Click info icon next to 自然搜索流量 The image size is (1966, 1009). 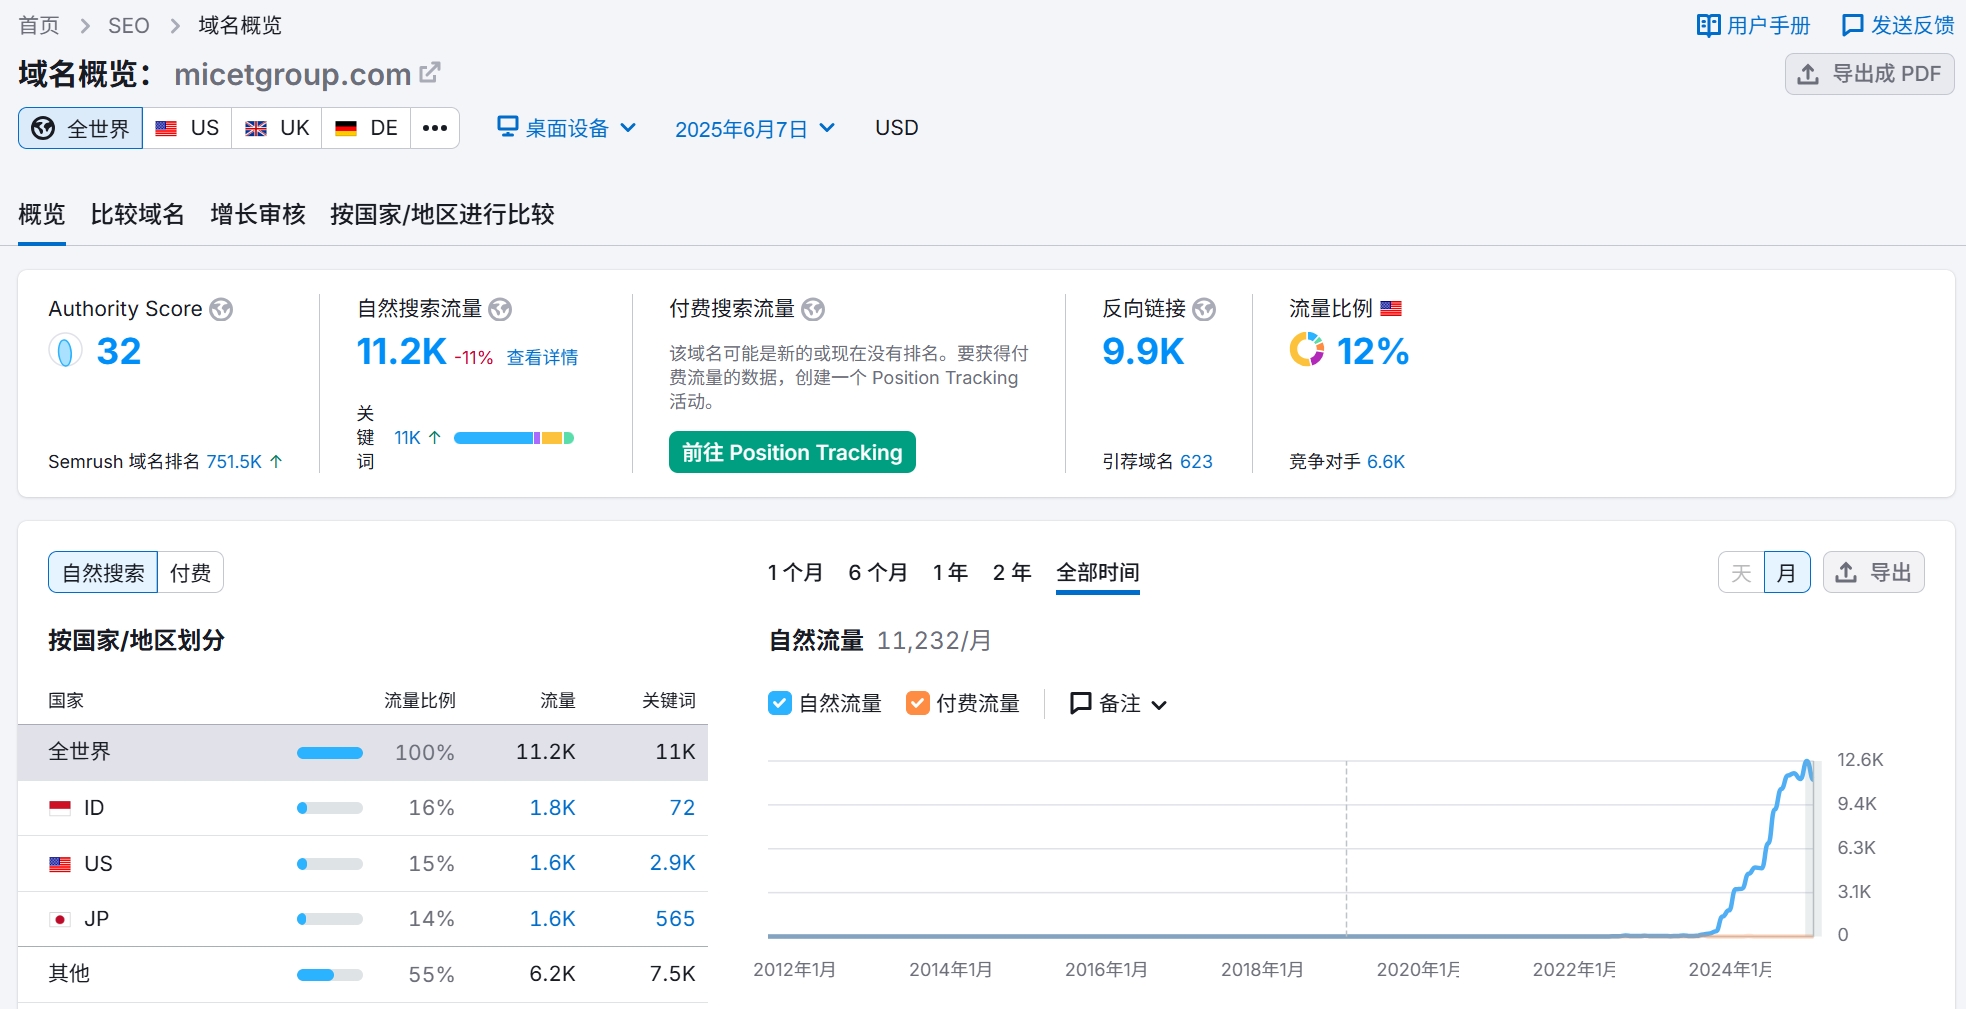[500, 309]
